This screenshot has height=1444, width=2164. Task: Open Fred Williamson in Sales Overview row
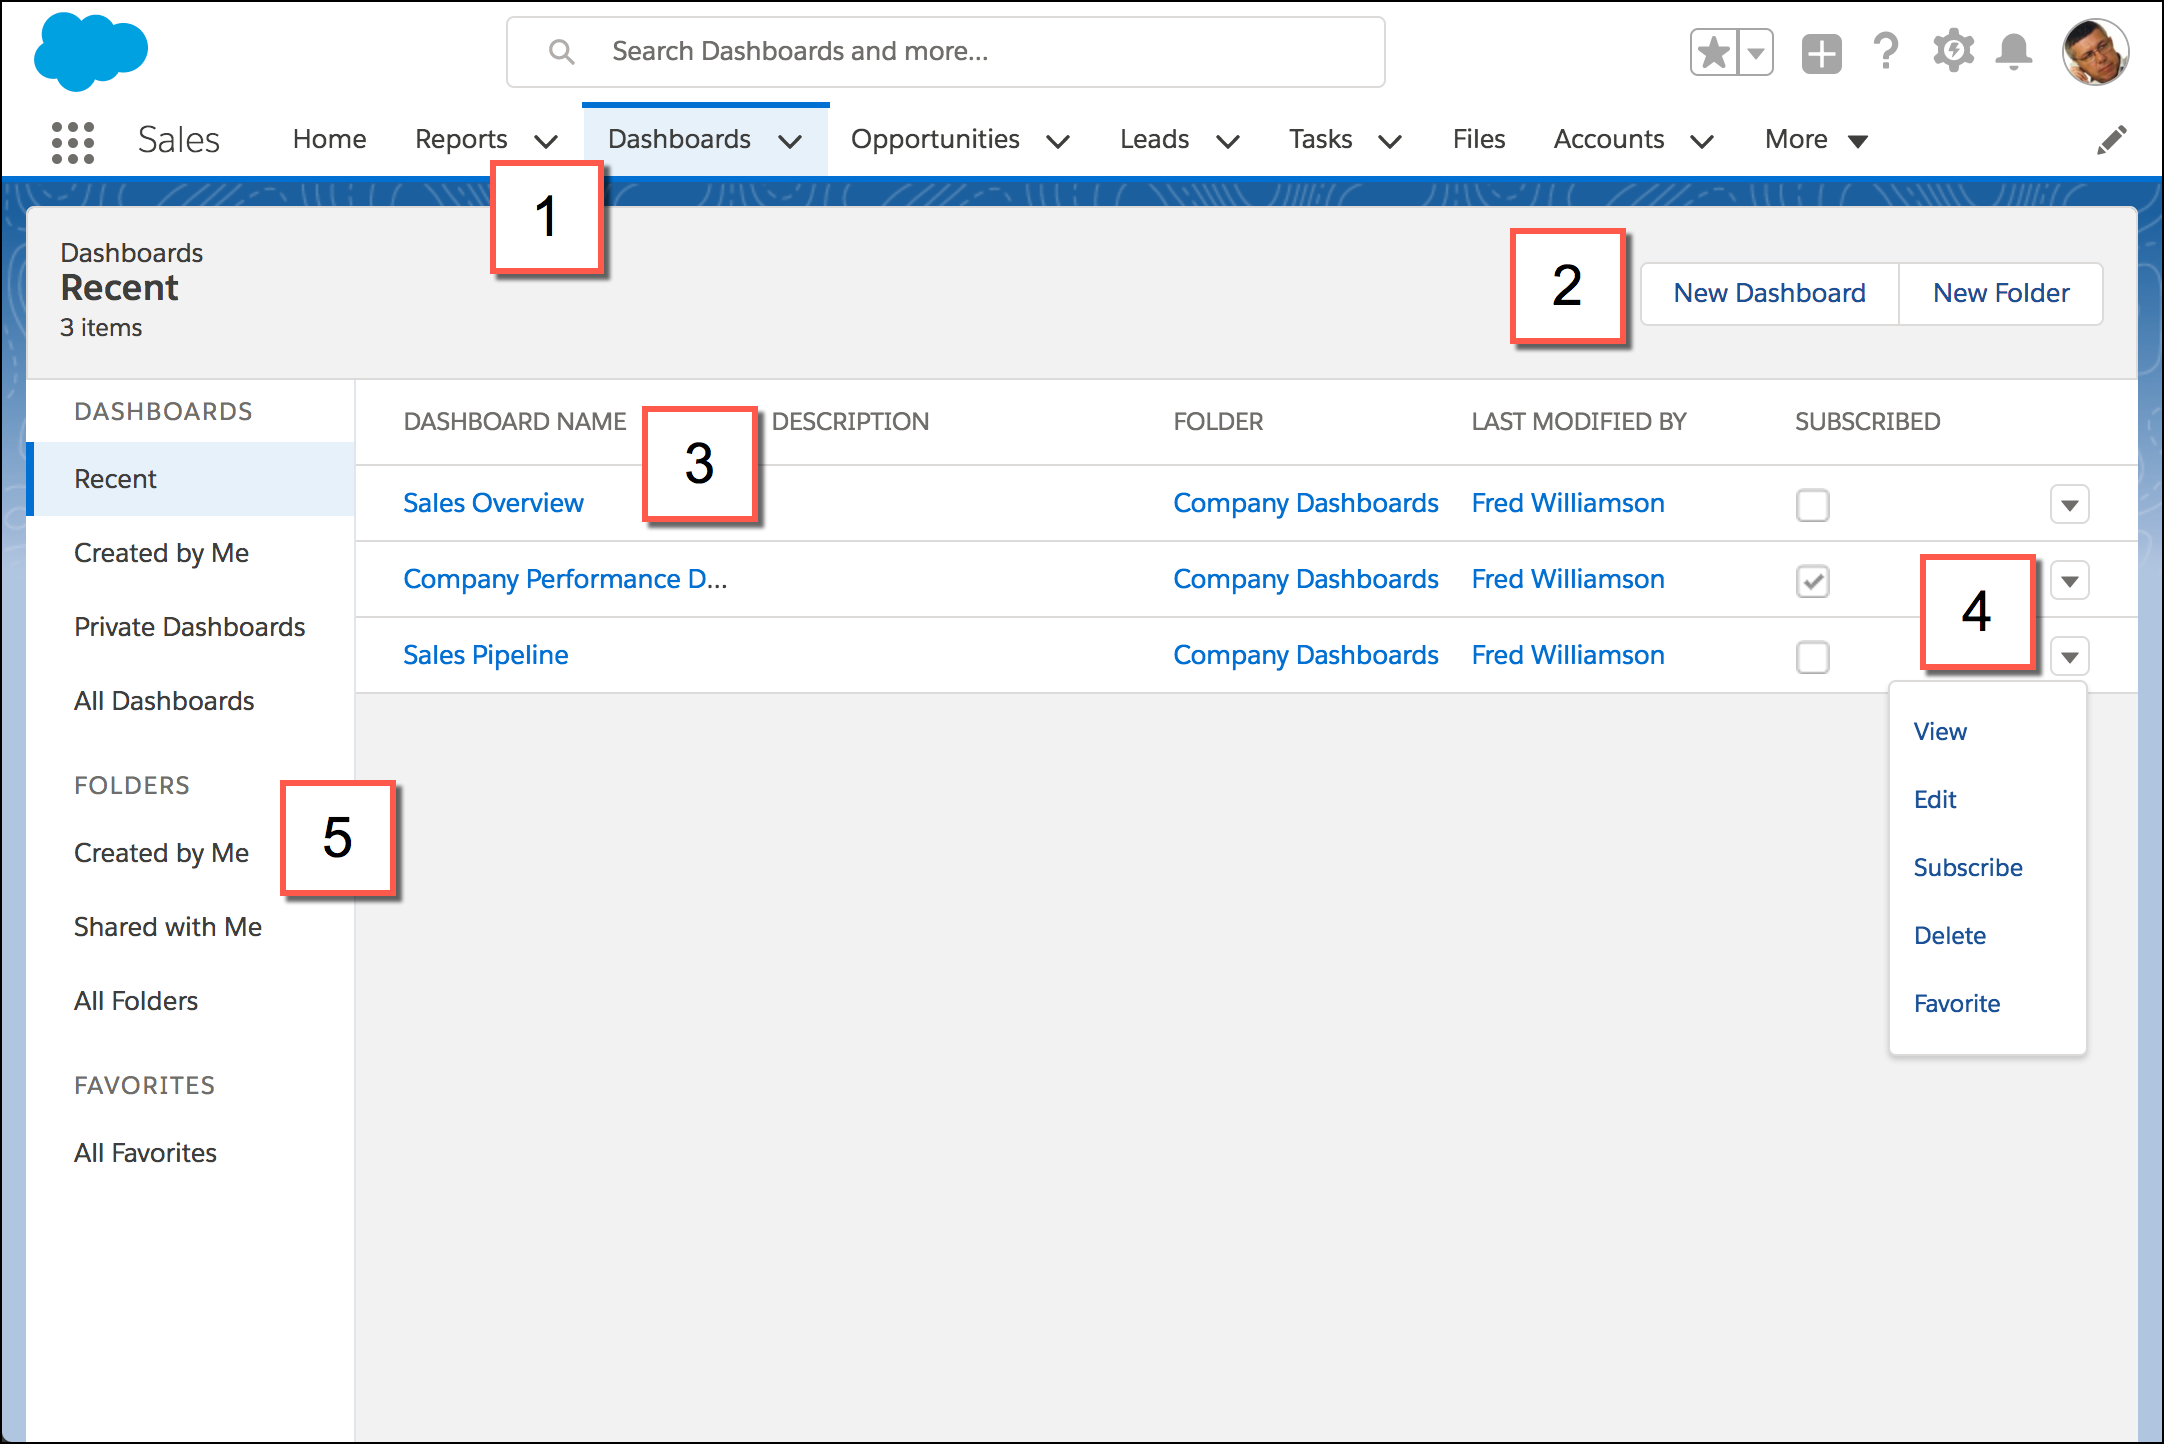pos(1568,503)
